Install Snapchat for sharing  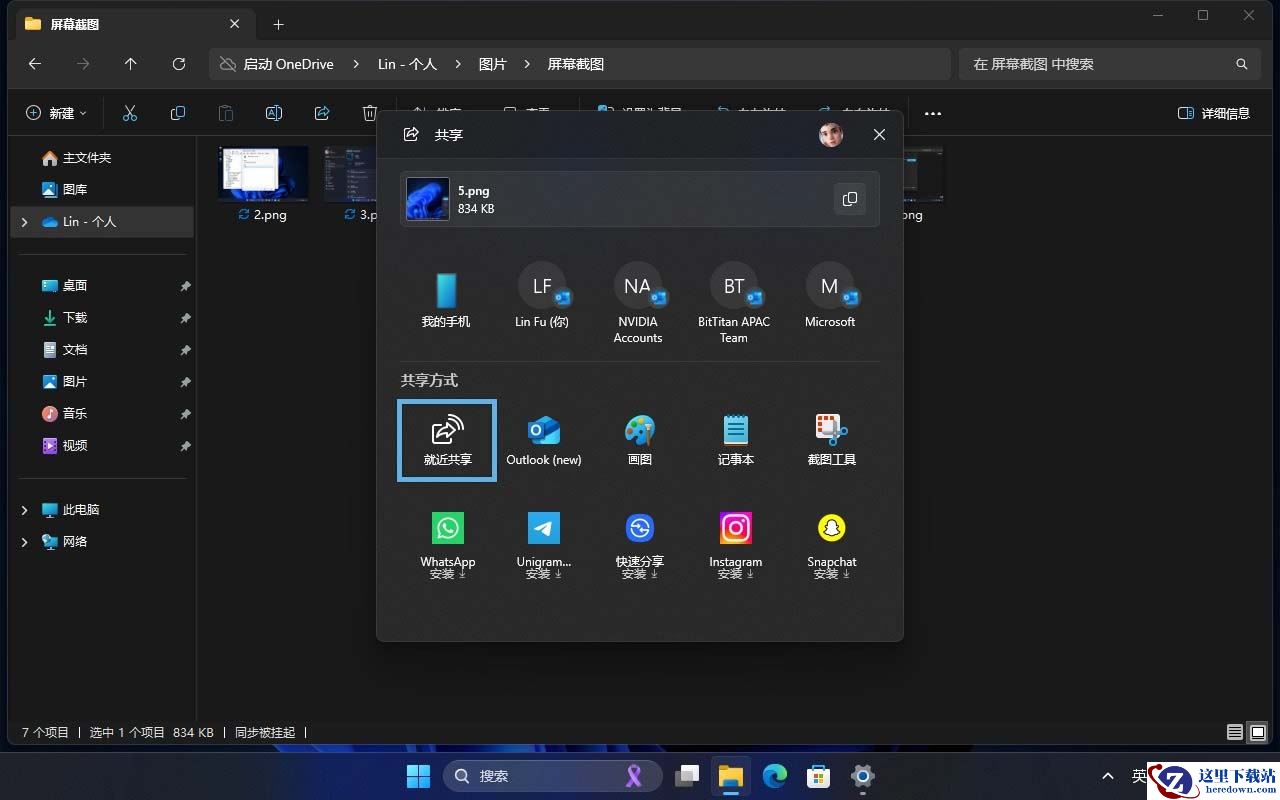click(x=832, y=545)
